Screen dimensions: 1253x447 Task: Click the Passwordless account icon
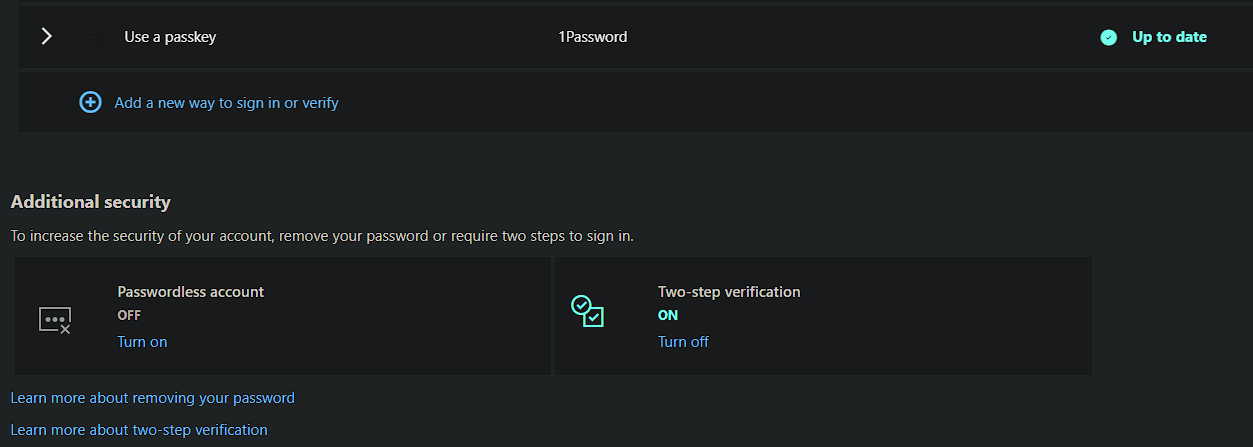[55, 320]
